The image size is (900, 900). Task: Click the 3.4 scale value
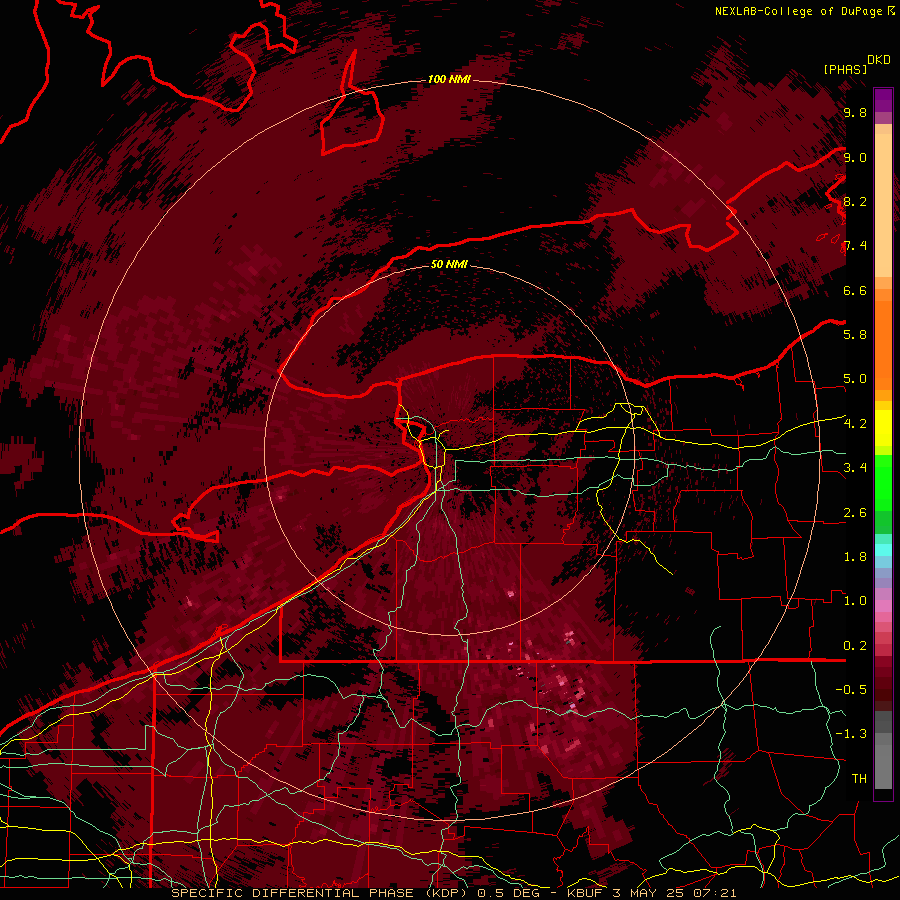click(x=855, y=468)
